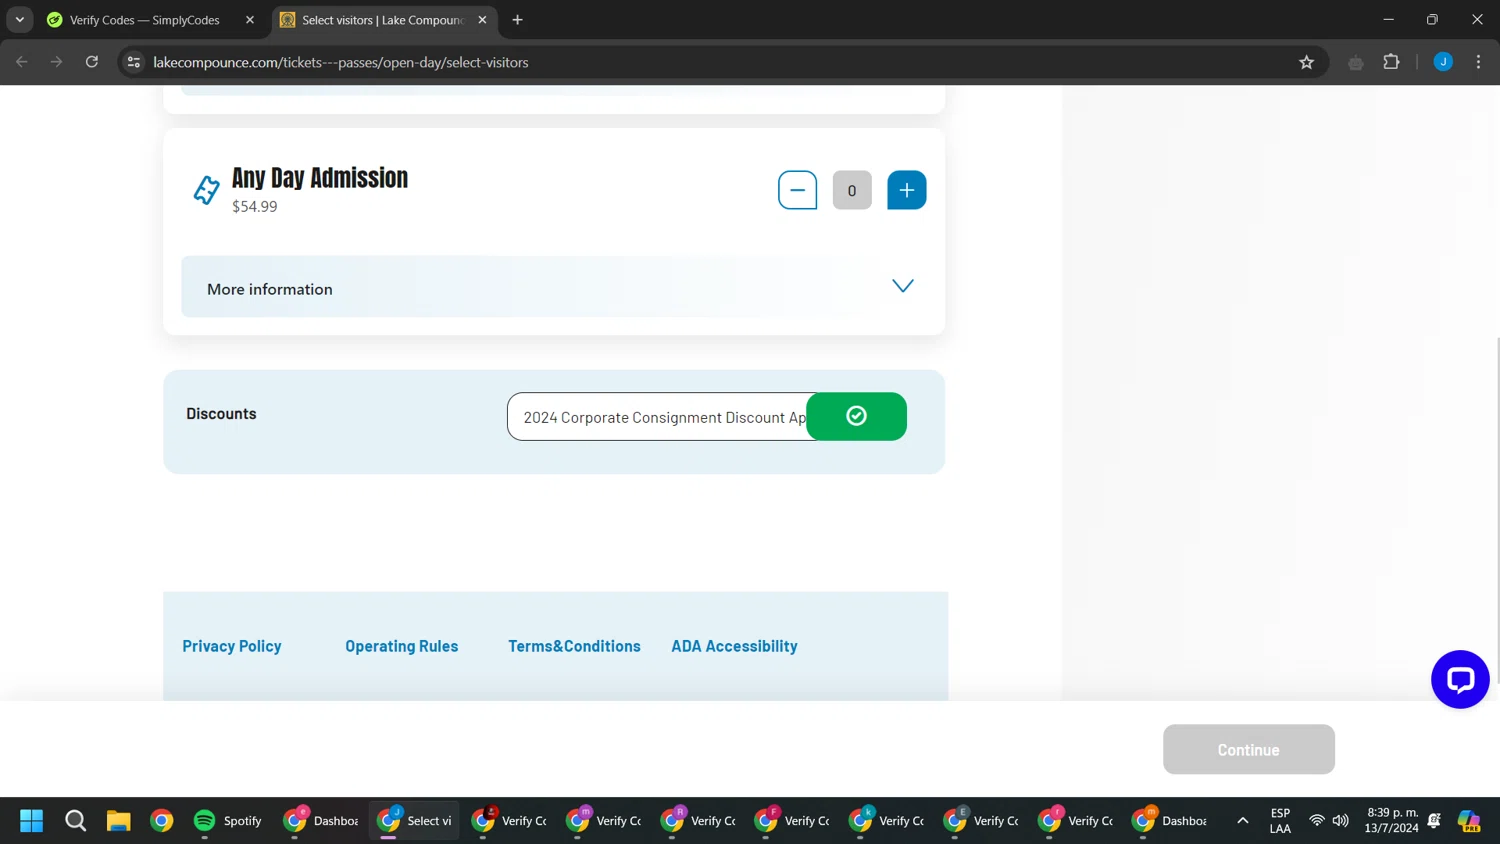1500x844 pixels.
Task: Go back to the previous page
Action: coord(22,62)
